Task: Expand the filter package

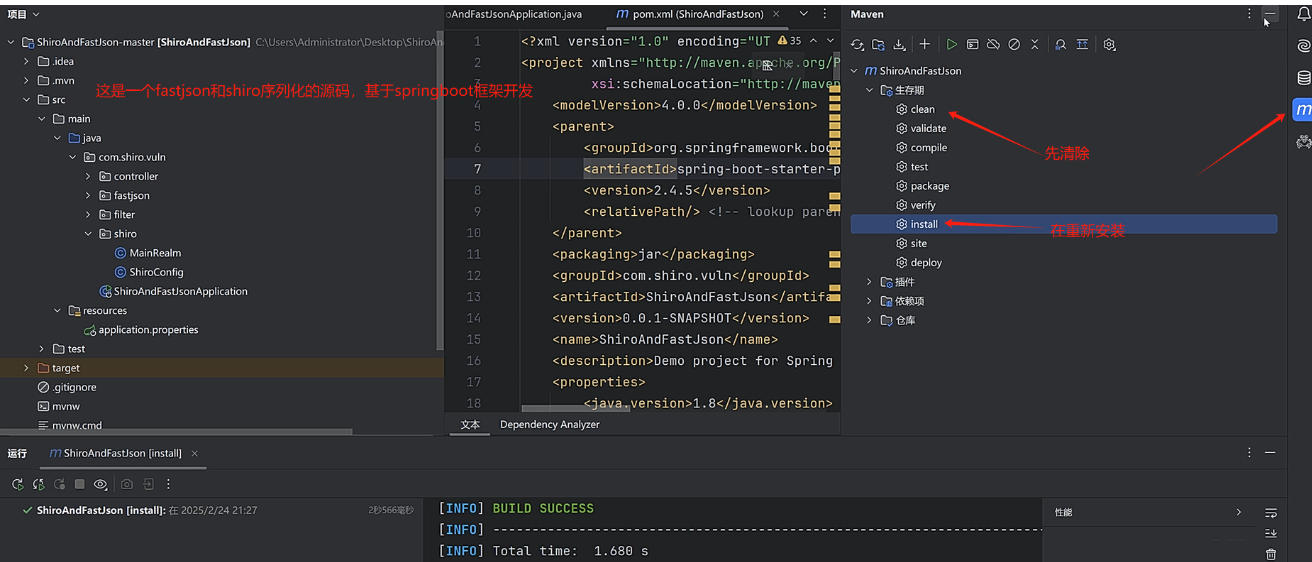Action: point(88,215)
